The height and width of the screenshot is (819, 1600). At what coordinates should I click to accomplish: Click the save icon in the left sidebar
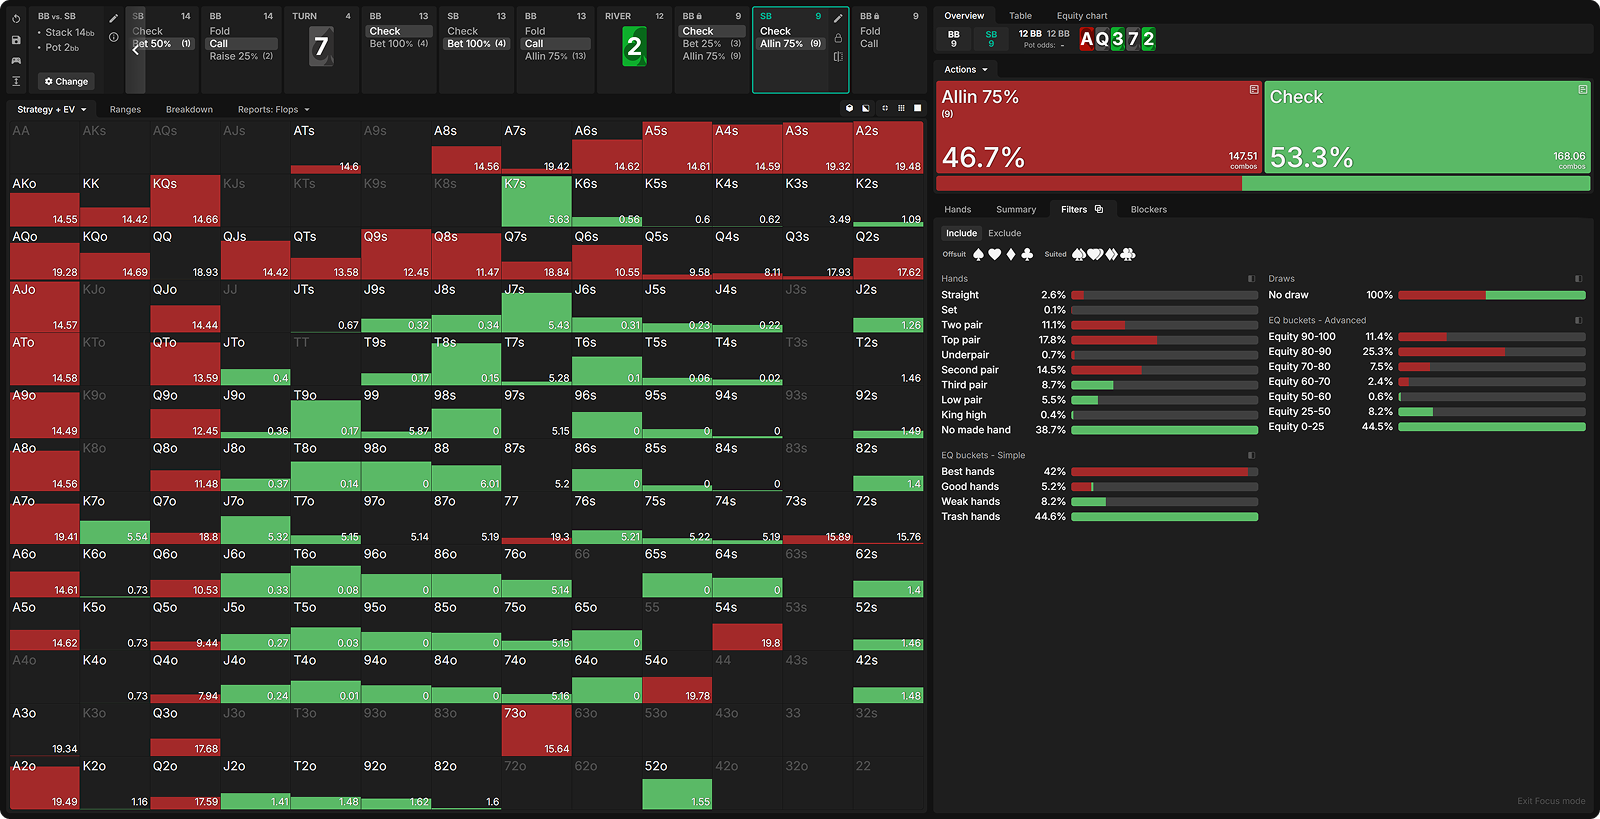tap(16, 40)
